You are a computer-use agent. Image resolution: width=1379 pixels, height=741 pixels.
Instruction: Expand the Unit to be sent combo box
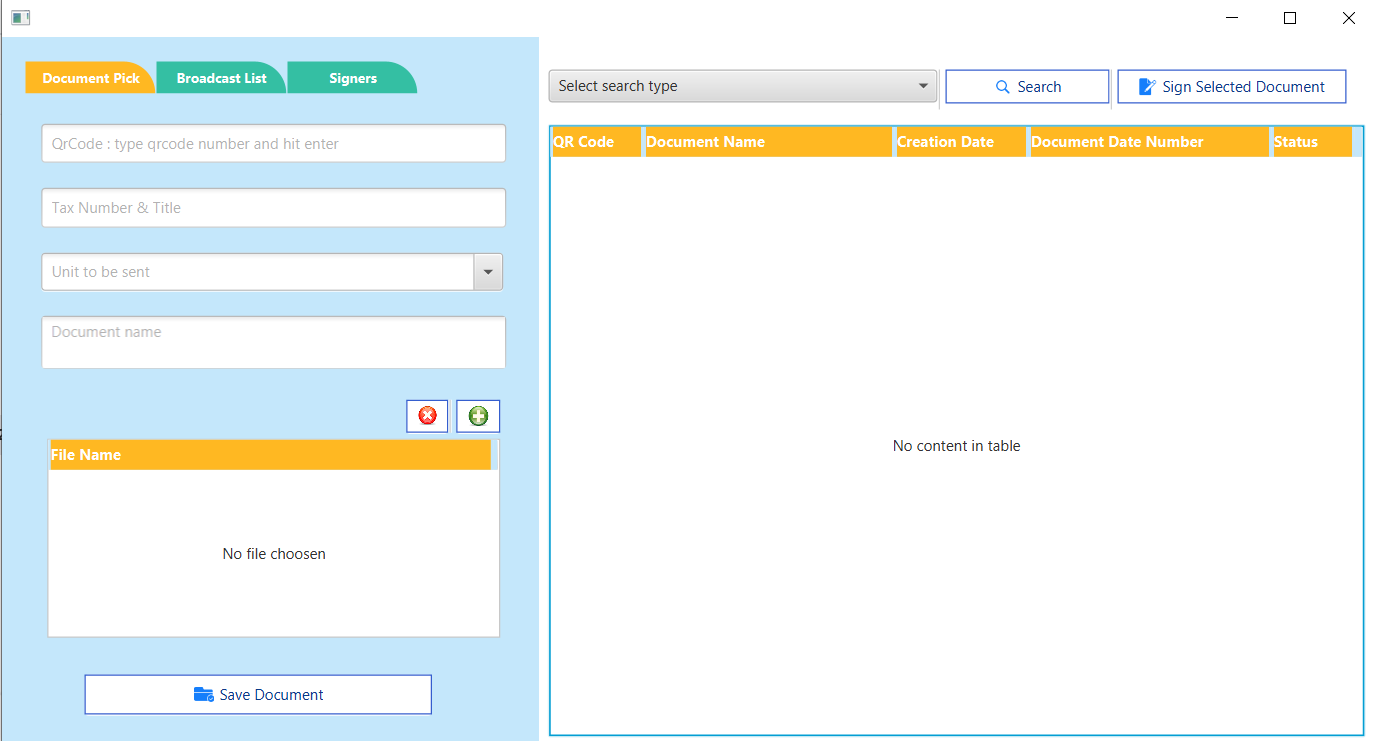coord(260,271)
